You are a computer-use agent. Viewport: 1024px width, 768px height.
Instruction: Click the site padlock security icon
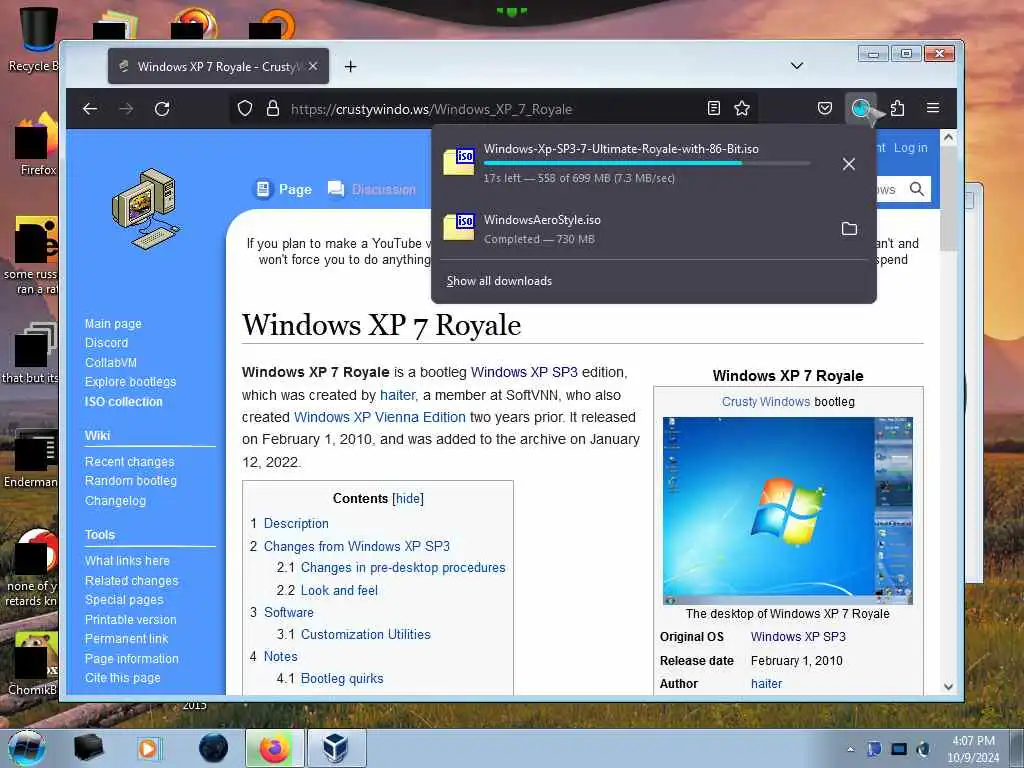[x=273, y=108]
